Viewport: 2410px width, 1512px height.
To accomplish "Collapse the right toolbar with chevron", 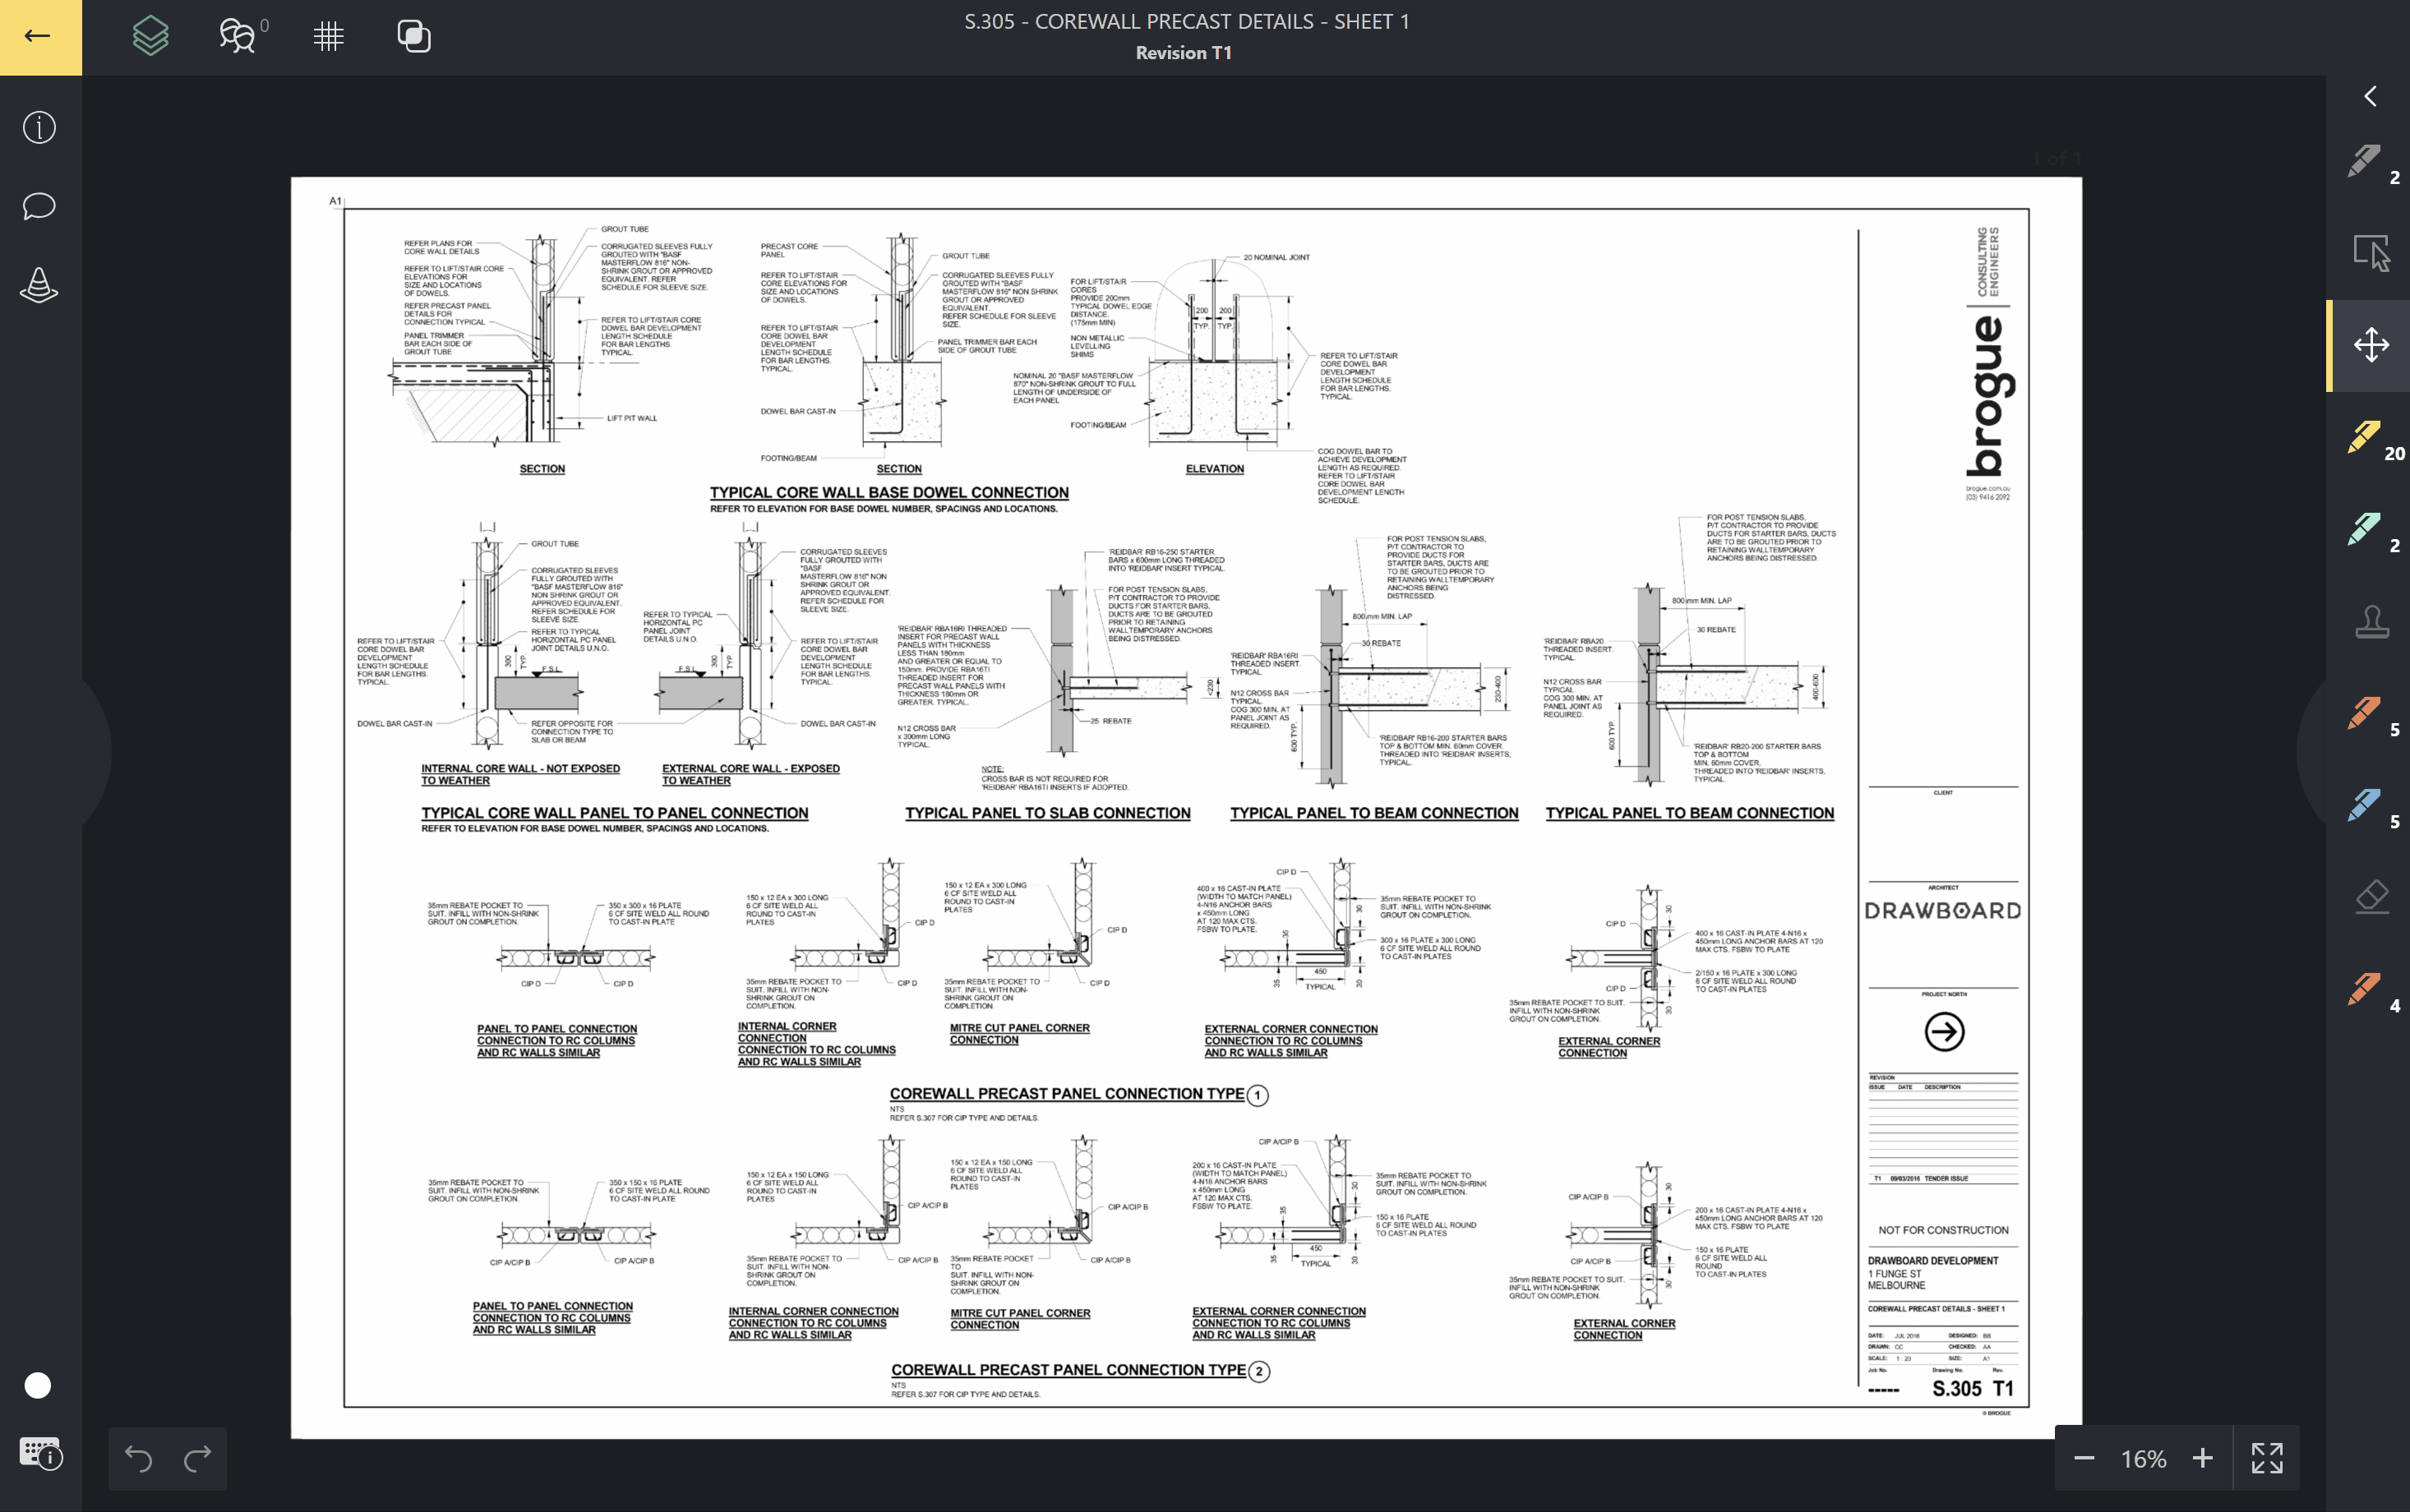I will (2369, 96).
